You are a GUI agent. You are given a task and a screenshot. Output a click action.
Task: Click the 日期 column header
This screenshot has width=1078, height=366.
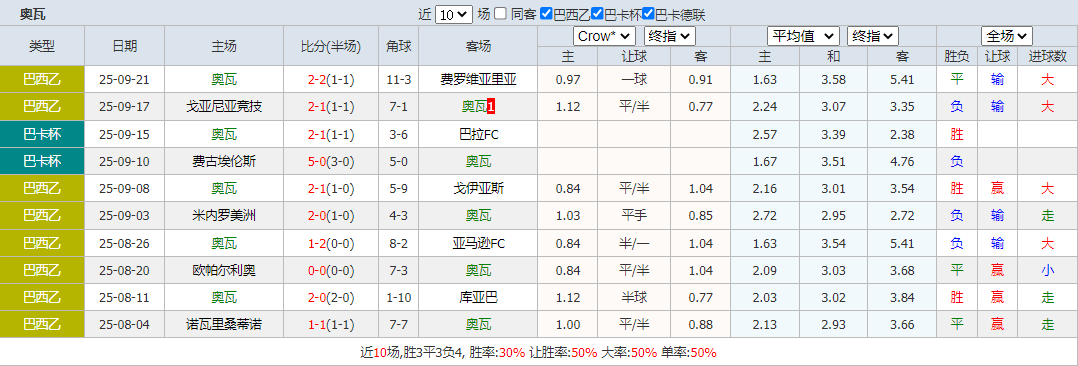click(124, 46)
